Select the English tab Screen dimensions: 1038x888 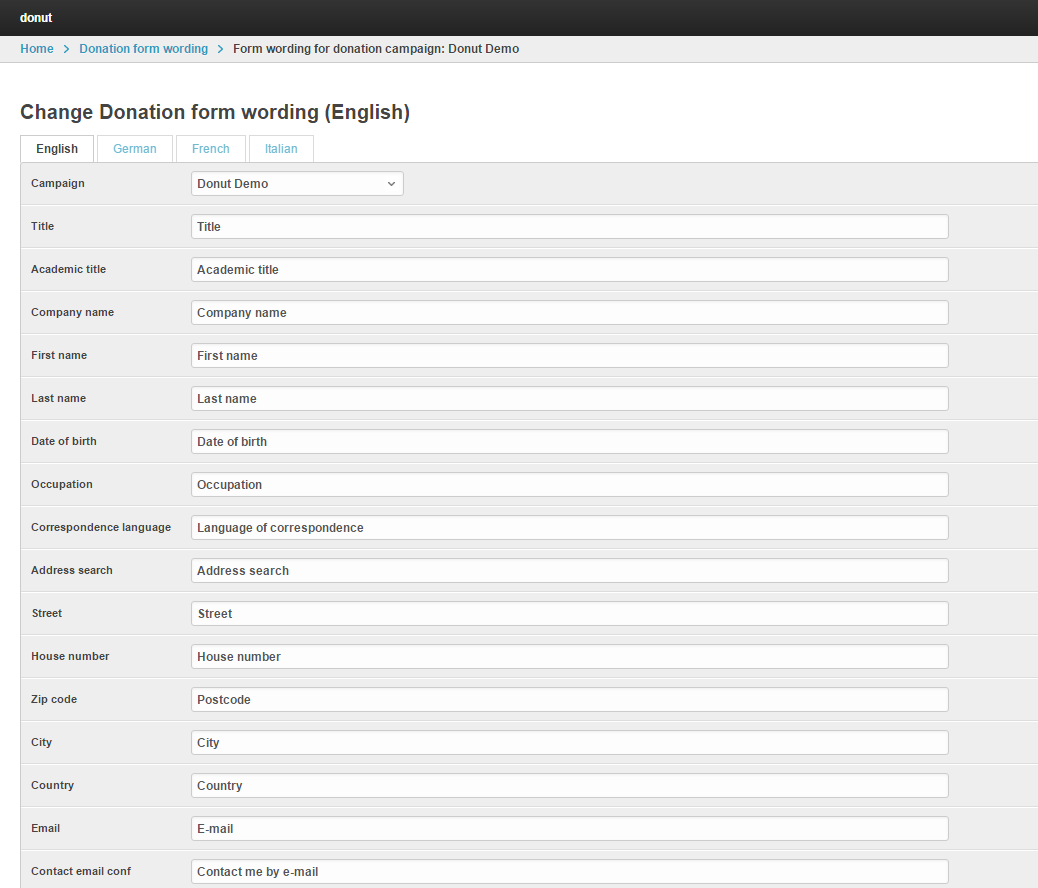(56, 148)
